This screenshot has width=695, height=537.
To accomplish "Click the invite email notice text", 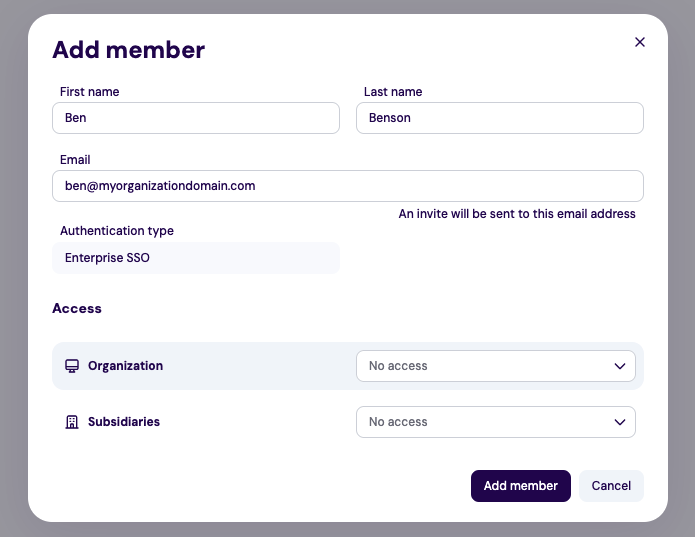I will click(x=517, y=214).
